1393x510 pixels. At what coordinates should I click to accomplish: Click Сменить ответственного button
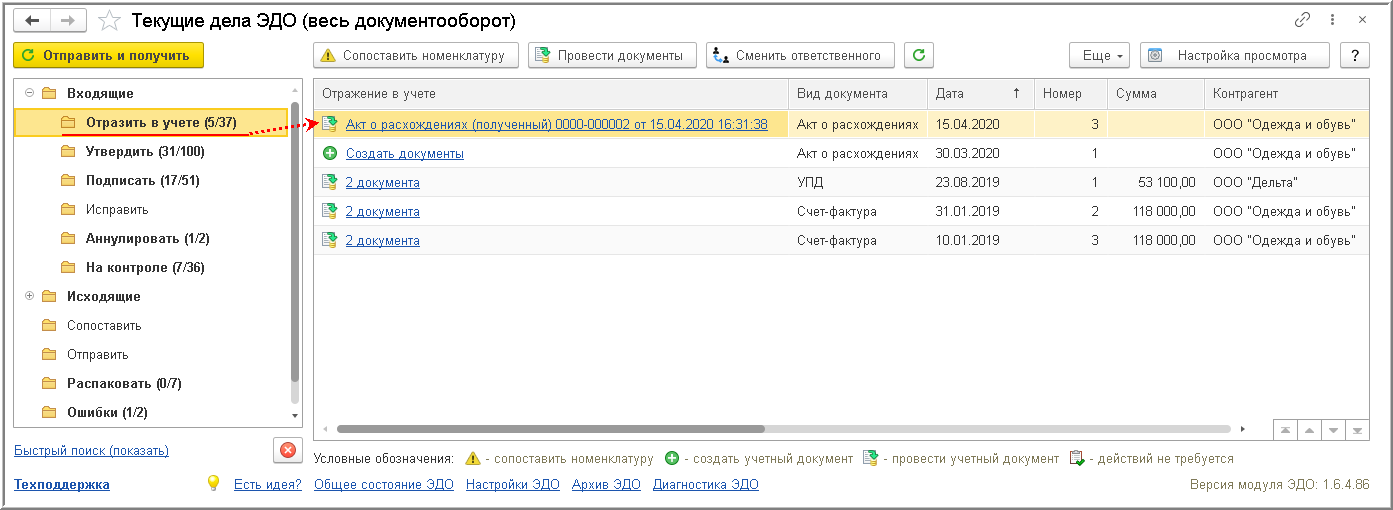[800, 55]
